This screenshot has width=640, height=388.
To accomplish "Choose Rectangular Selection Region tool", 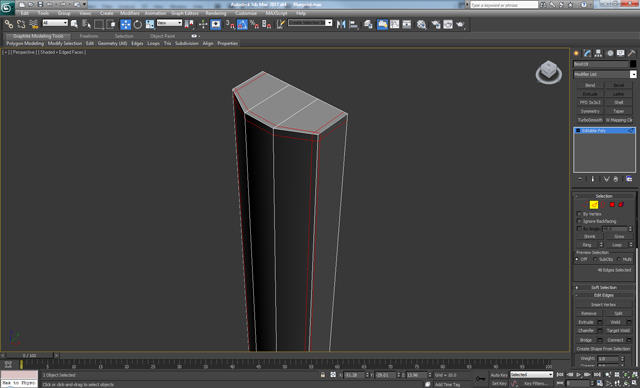I will coord(99,24).
